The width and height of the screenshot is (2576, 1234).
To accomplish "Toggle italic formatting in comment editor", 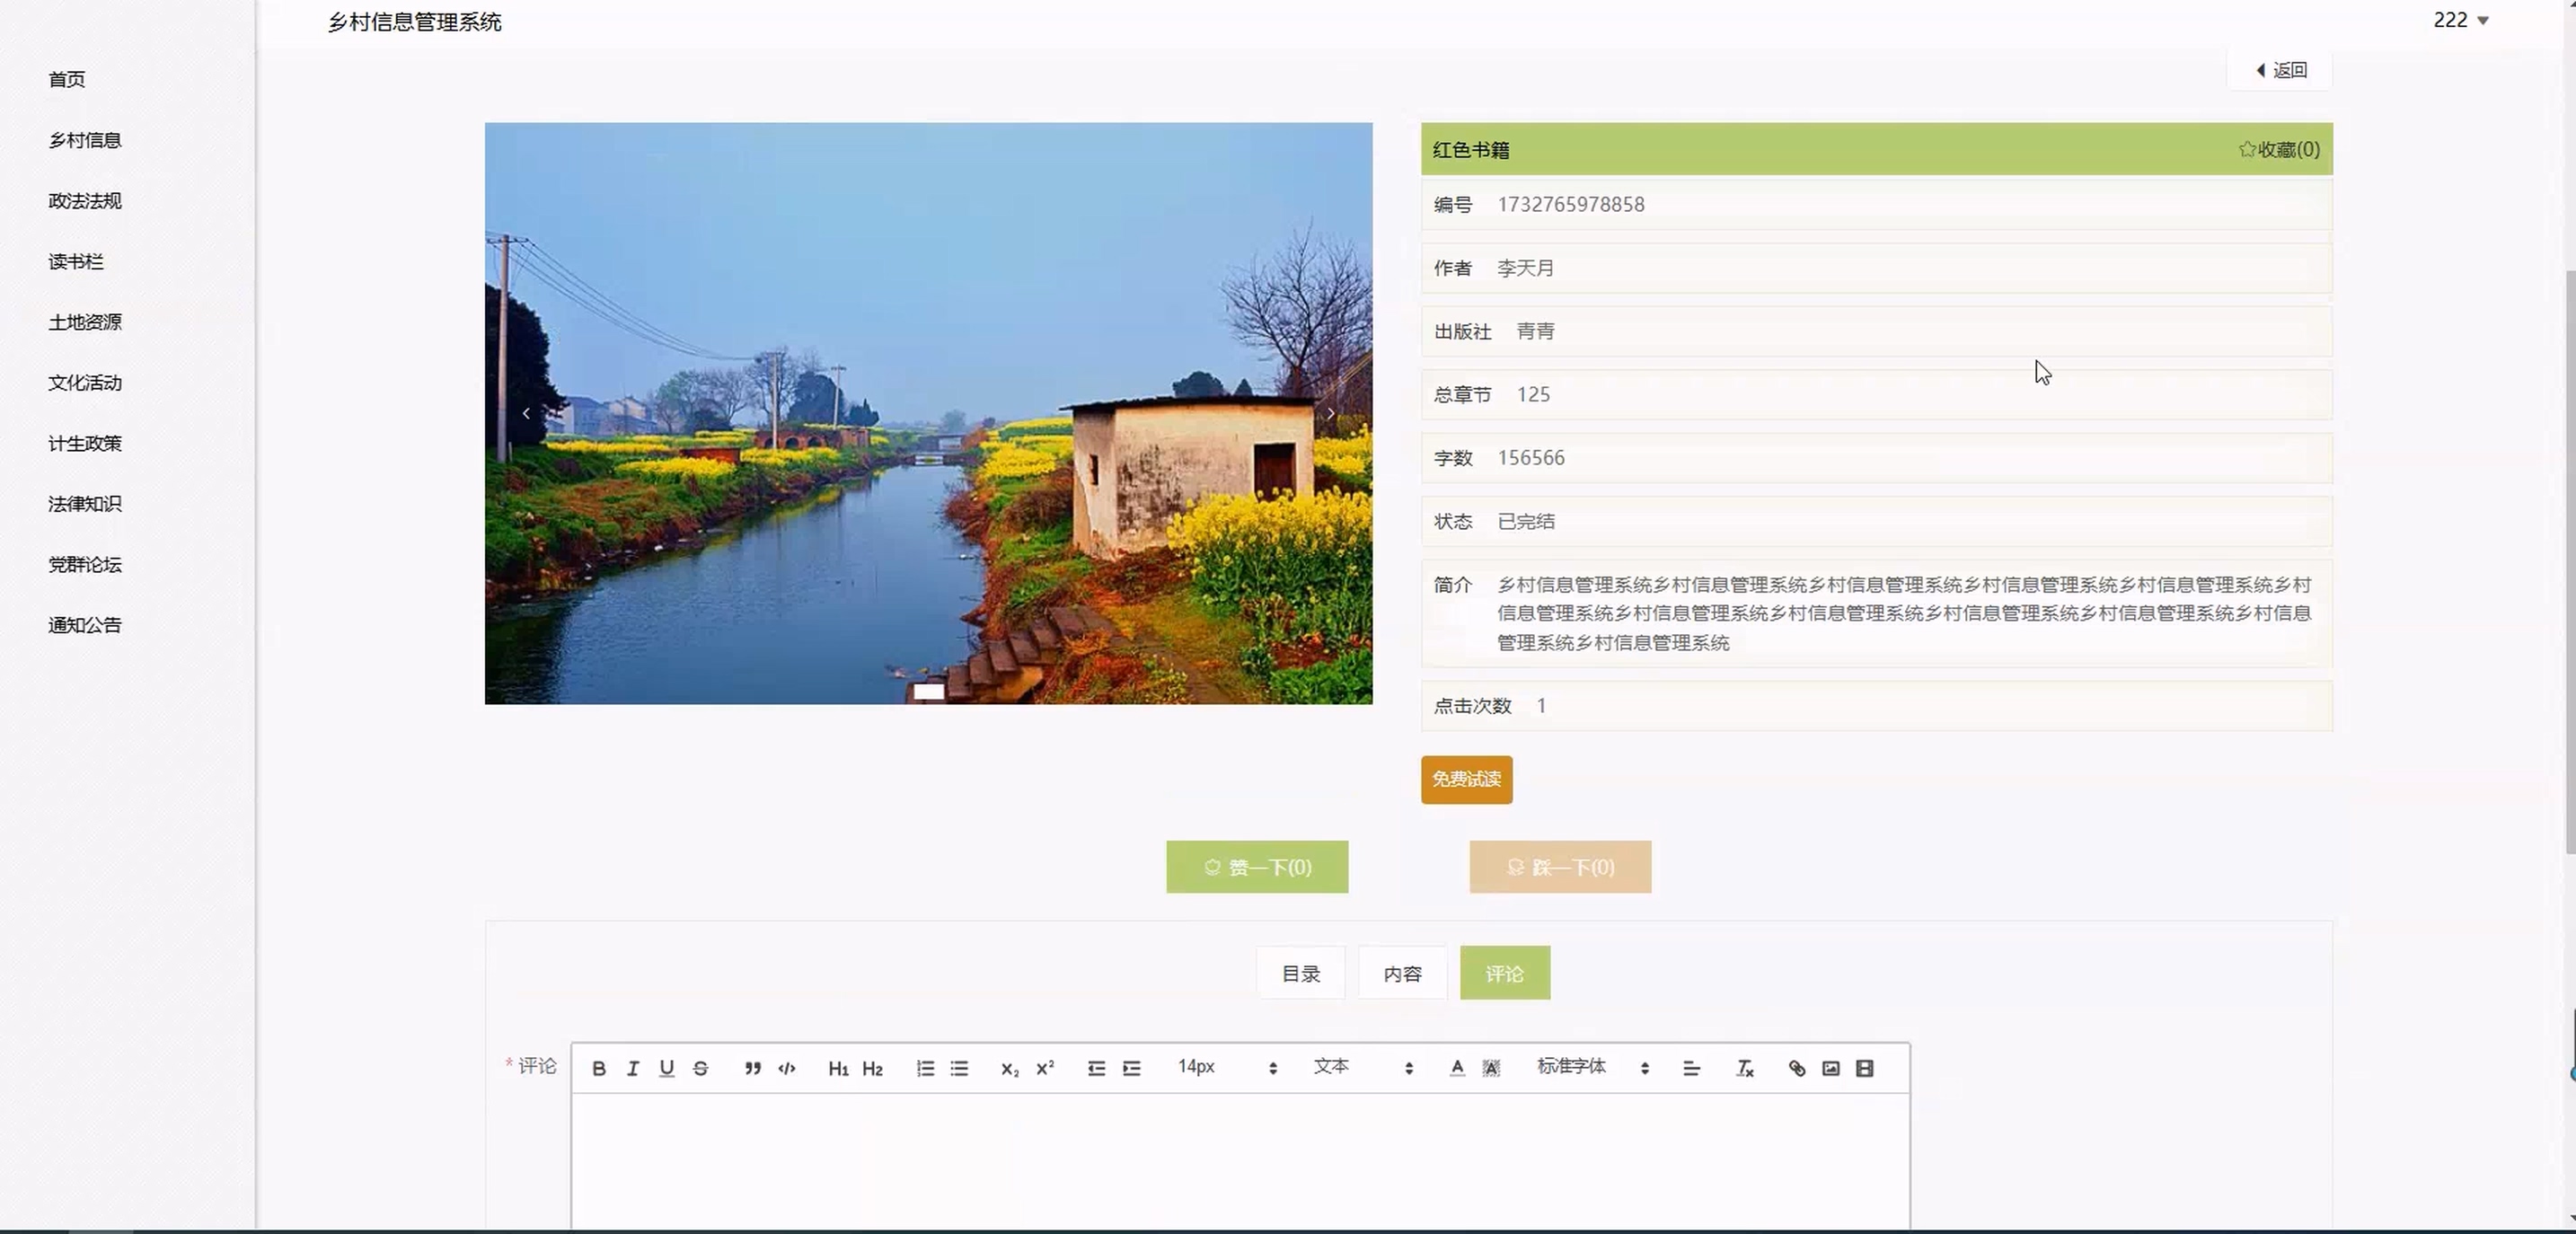I will point(632,1068).
